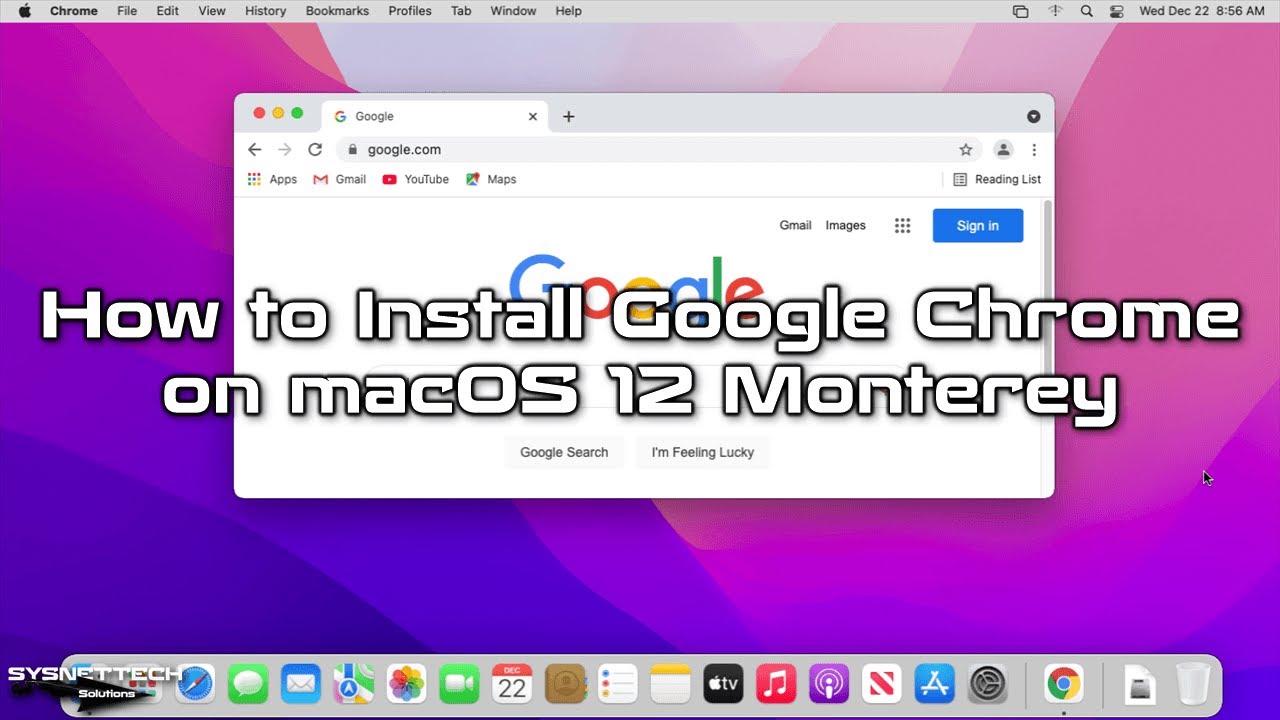Open the Gmail link on Google page
The image size is (1280, 720).
pyautogui.click(x=795, y=226)
